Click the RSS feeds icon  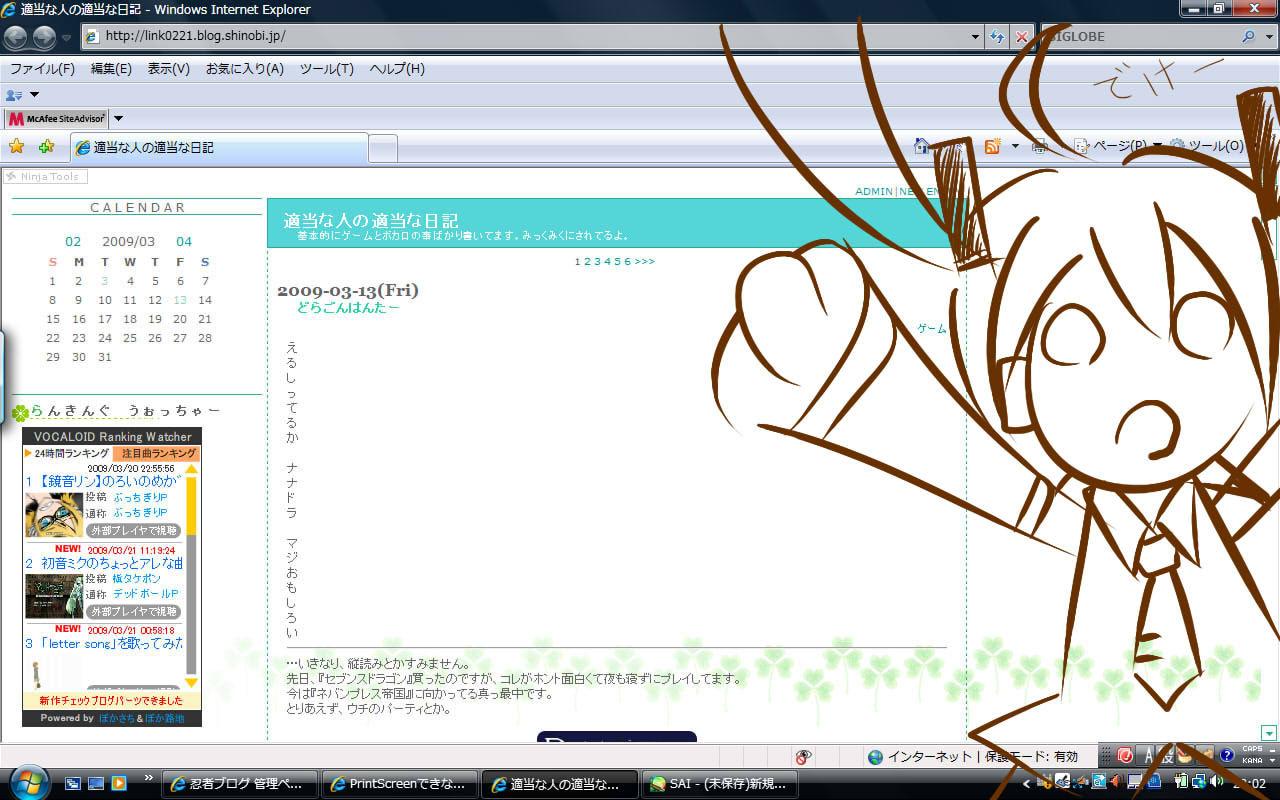tap(993, 146)
